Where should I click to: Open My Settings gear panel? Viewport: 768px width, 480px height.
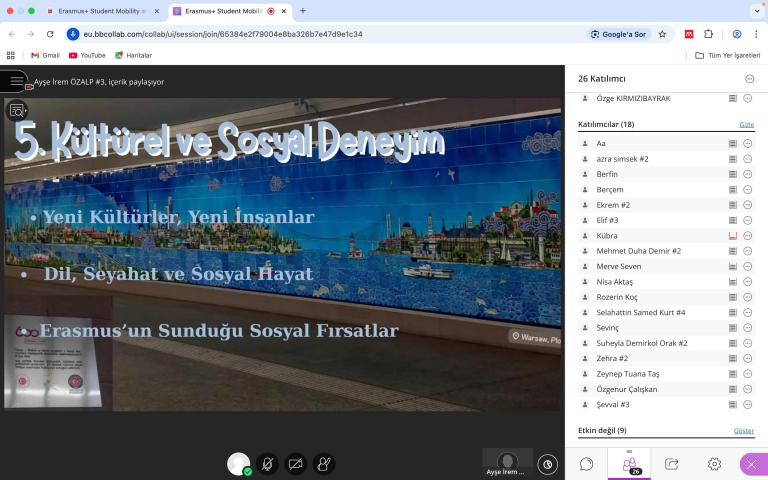coord(714,464)
